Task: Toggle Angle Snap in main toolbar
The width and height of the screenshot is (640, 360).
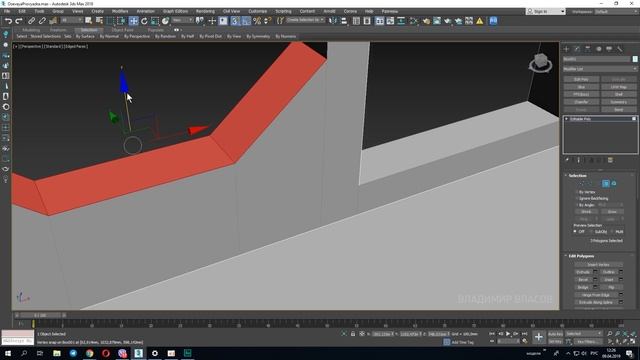Action: click(246, 21)
